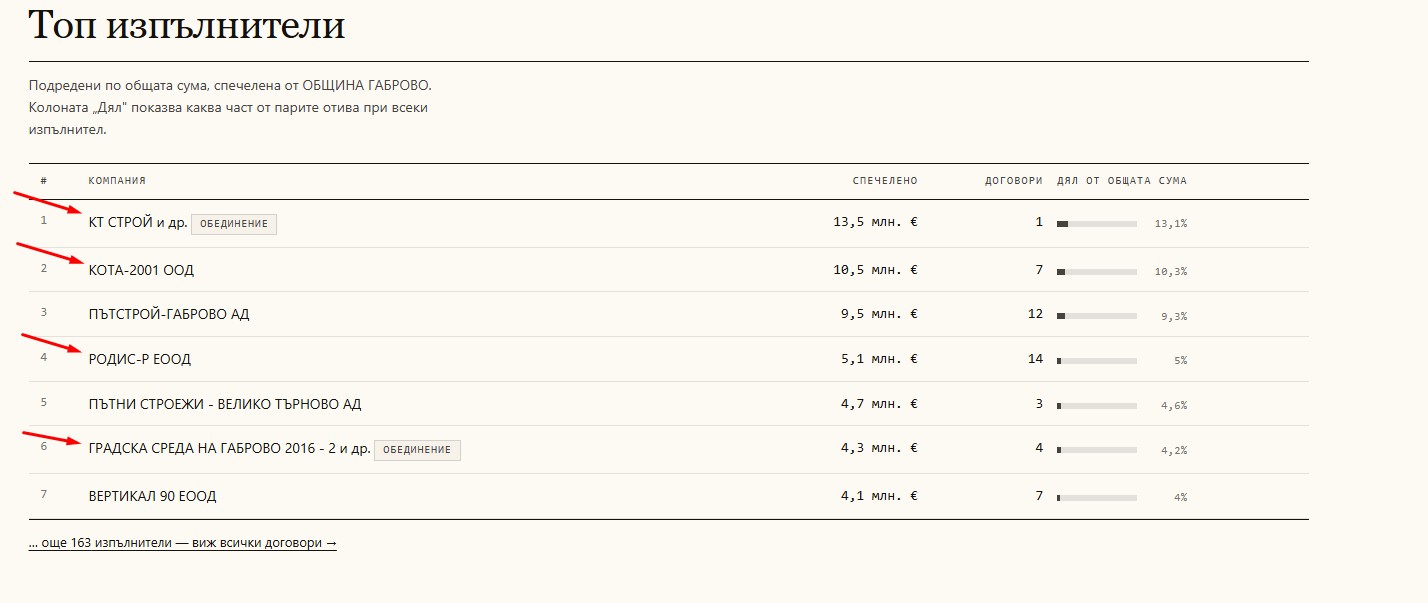
Task: Click the ДЯЛ ОТ ОБЩАТА СУМА header
Action: coord(1122,181)
